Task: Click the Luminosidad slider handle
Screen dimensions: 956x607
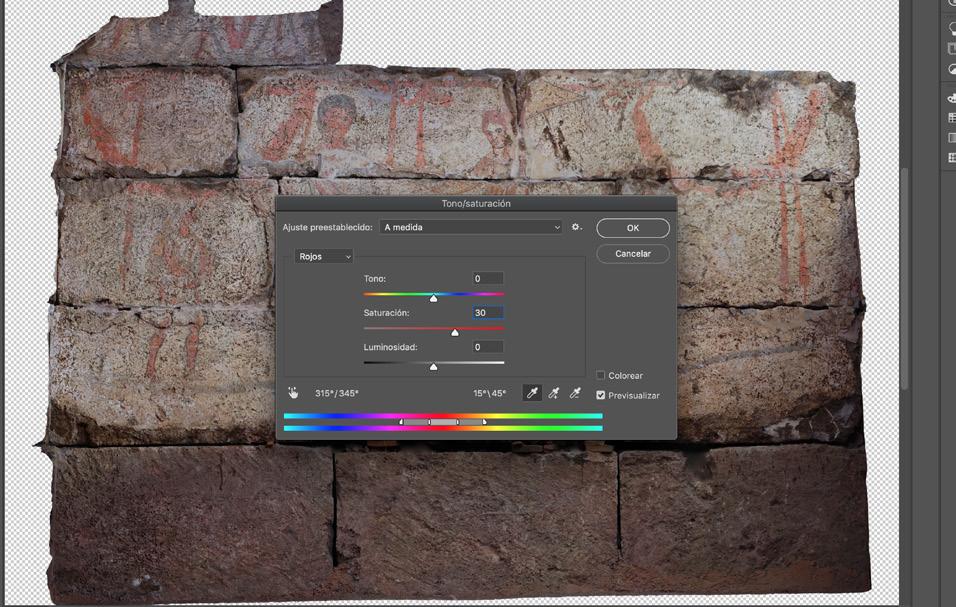Action: [x=433, y=366]
